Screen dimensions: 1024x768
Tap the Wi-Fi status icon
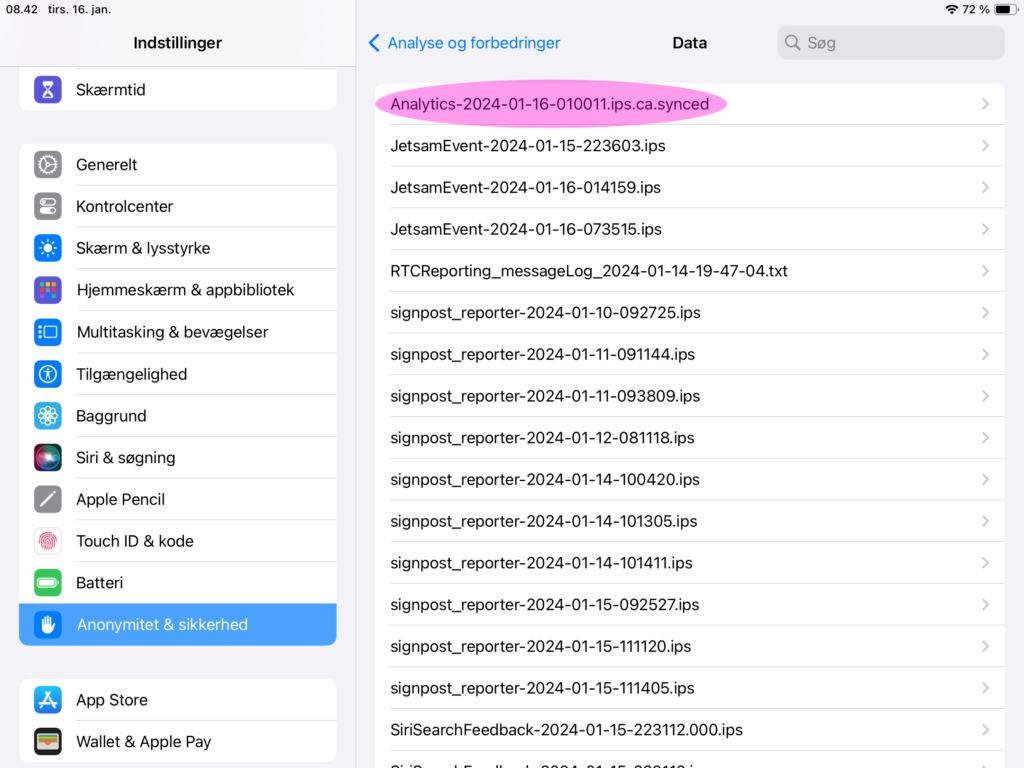click(x=952, y=9)
